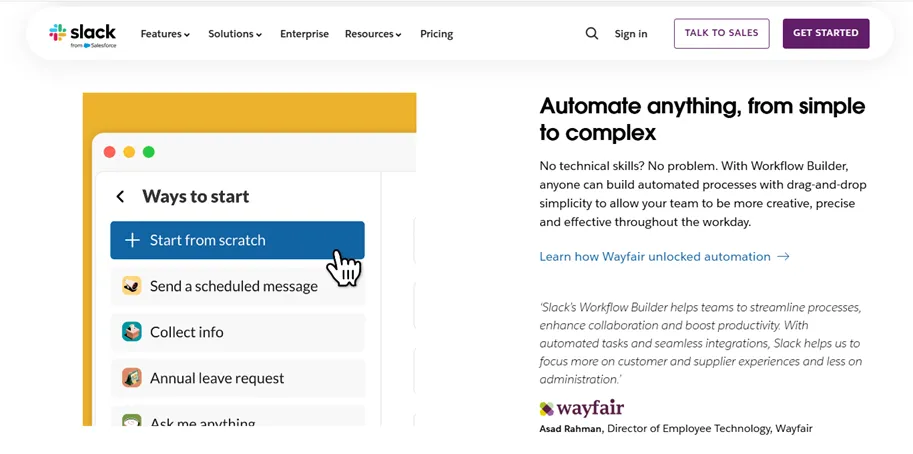Click the scheduled message icon

pyautogui.click(x=132, y=286)
